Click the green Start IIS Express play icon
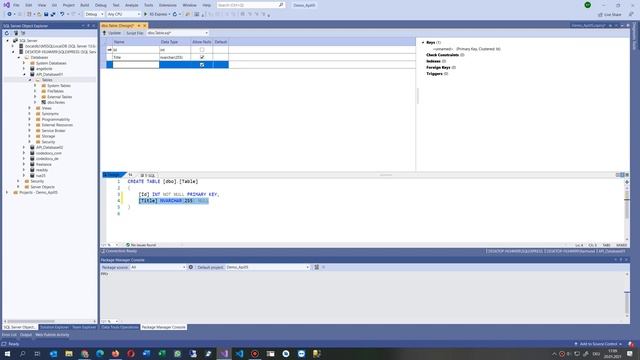Viewport: 640px width, 360px height. point(145,14)
